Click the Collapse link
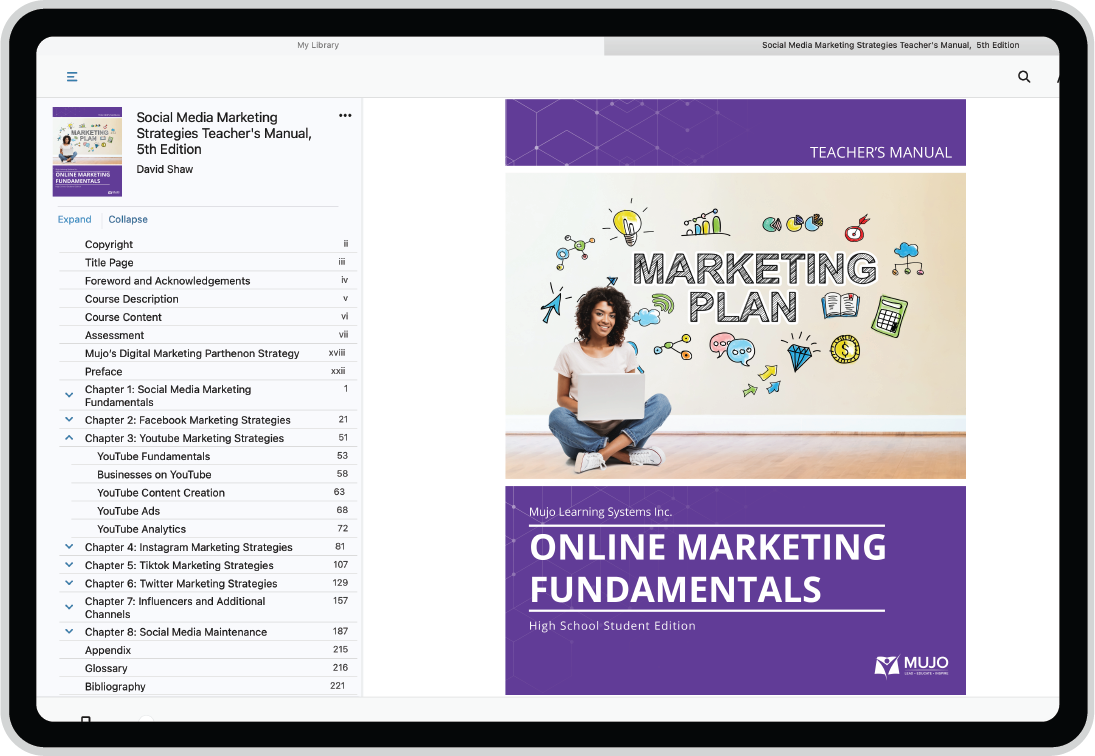 pos(128,219)
